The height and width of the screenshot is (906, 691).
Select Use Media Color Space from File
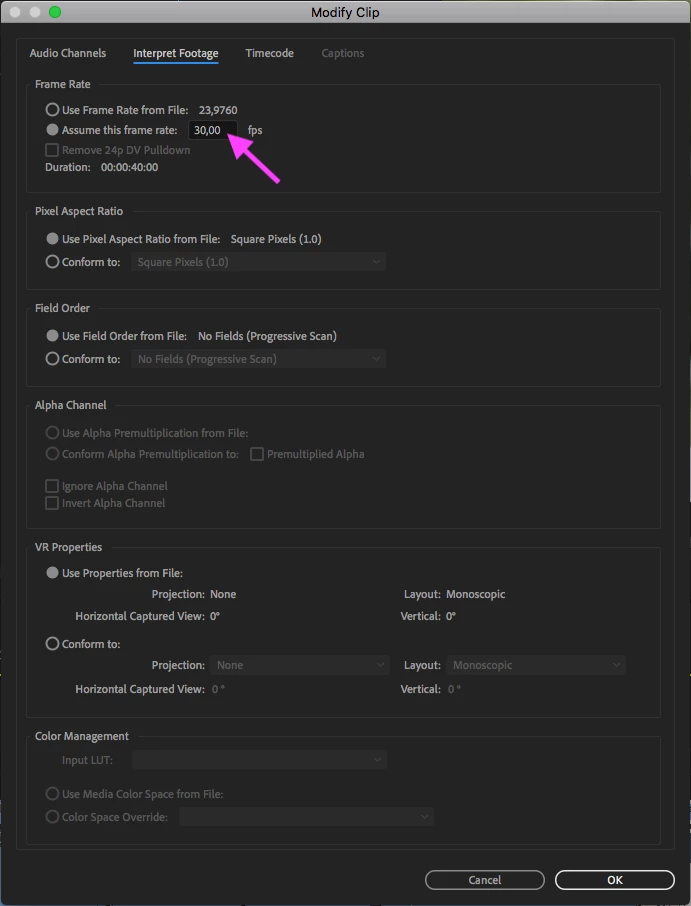point(52,794)
